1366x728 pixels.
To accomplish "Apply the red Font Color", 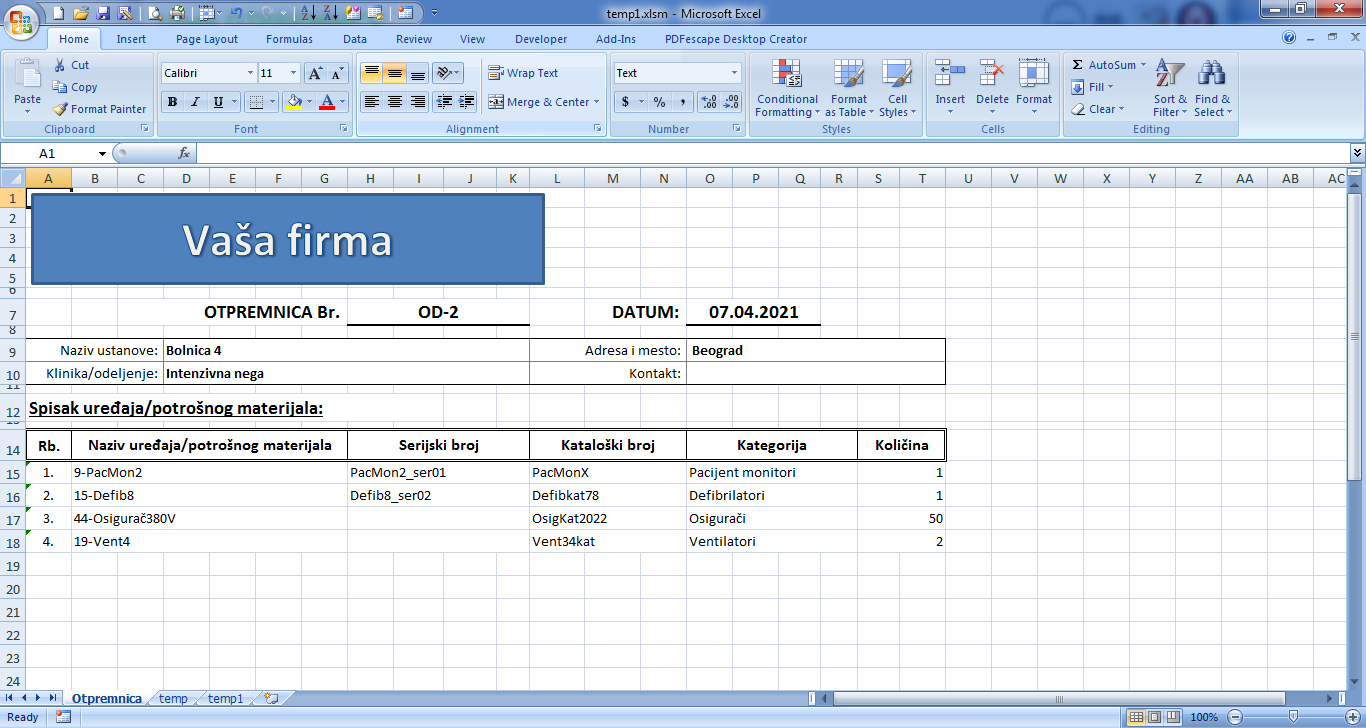I will [x=327, y=102].
